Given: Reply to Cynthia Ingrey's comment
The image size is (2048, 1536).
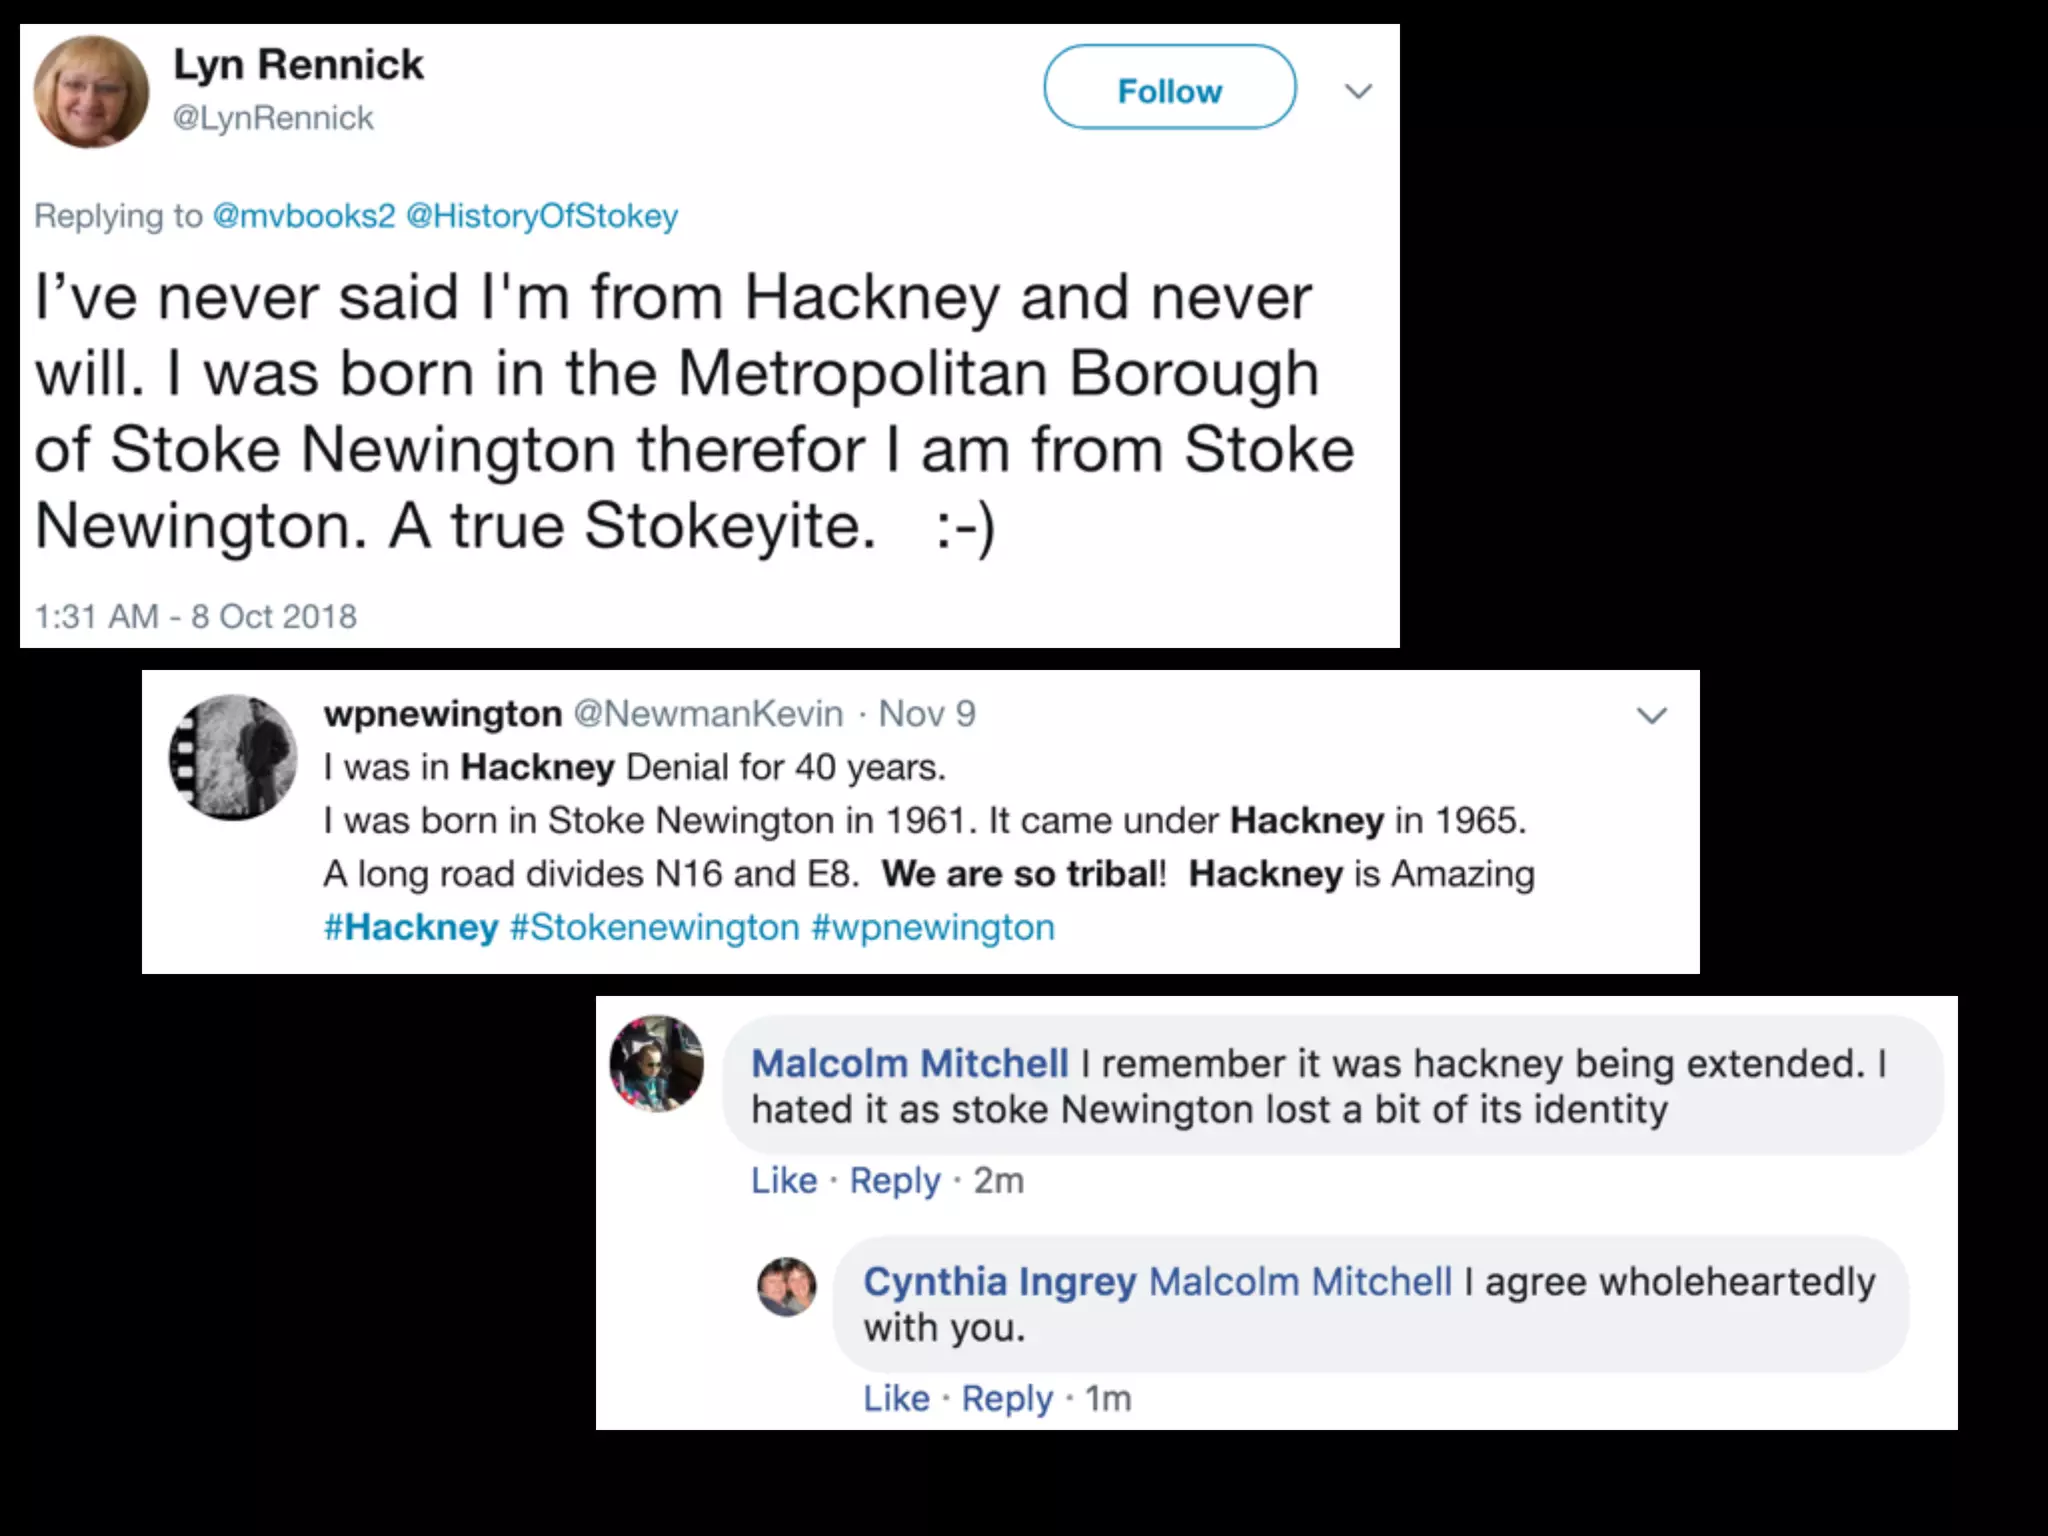Looking at the screenshot, I should 1007,1398.
